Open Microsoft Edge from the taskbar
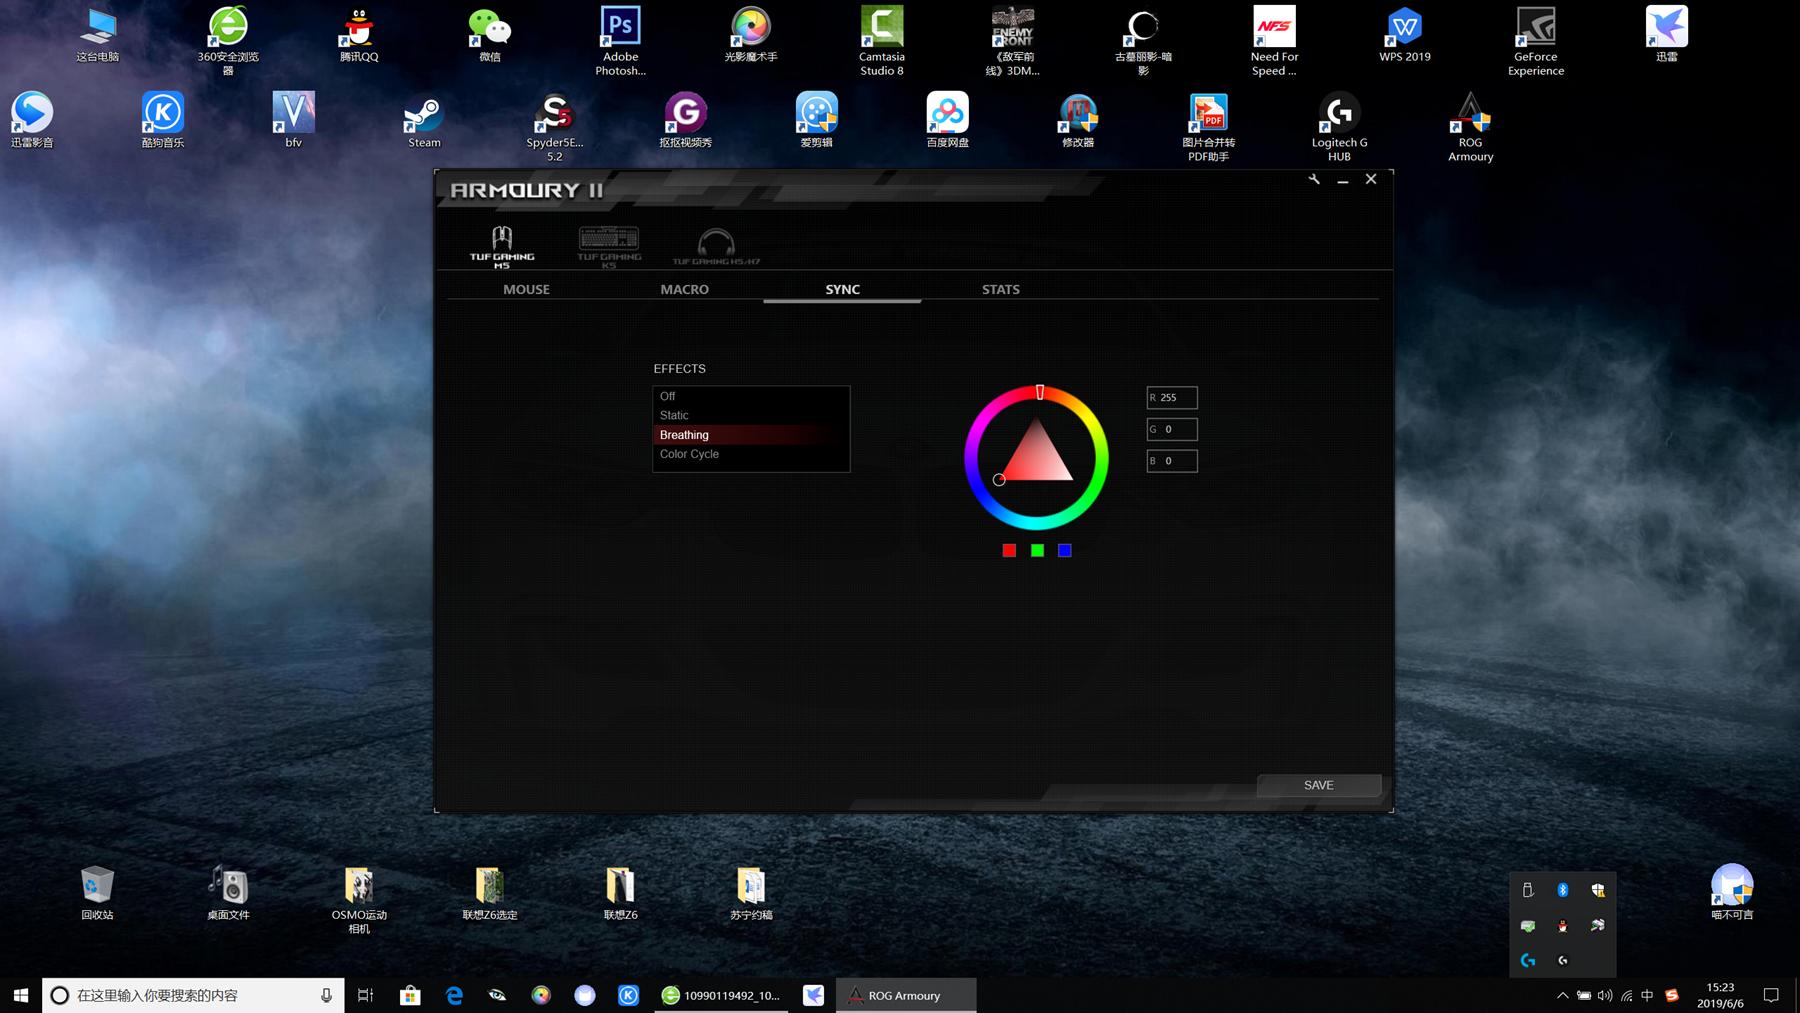 (454, 995)
